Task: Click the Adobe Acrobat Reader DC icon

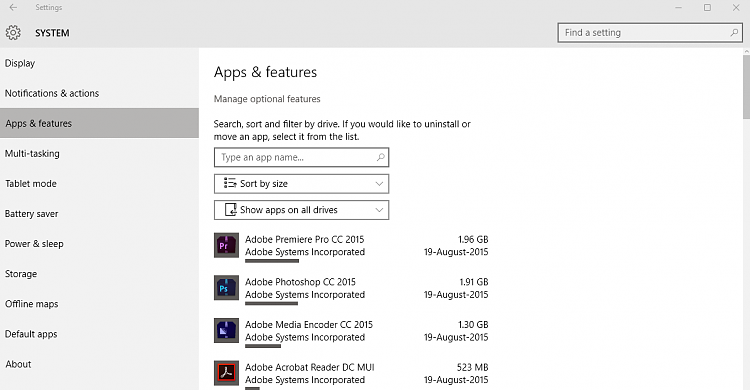Action: (226, 373)
